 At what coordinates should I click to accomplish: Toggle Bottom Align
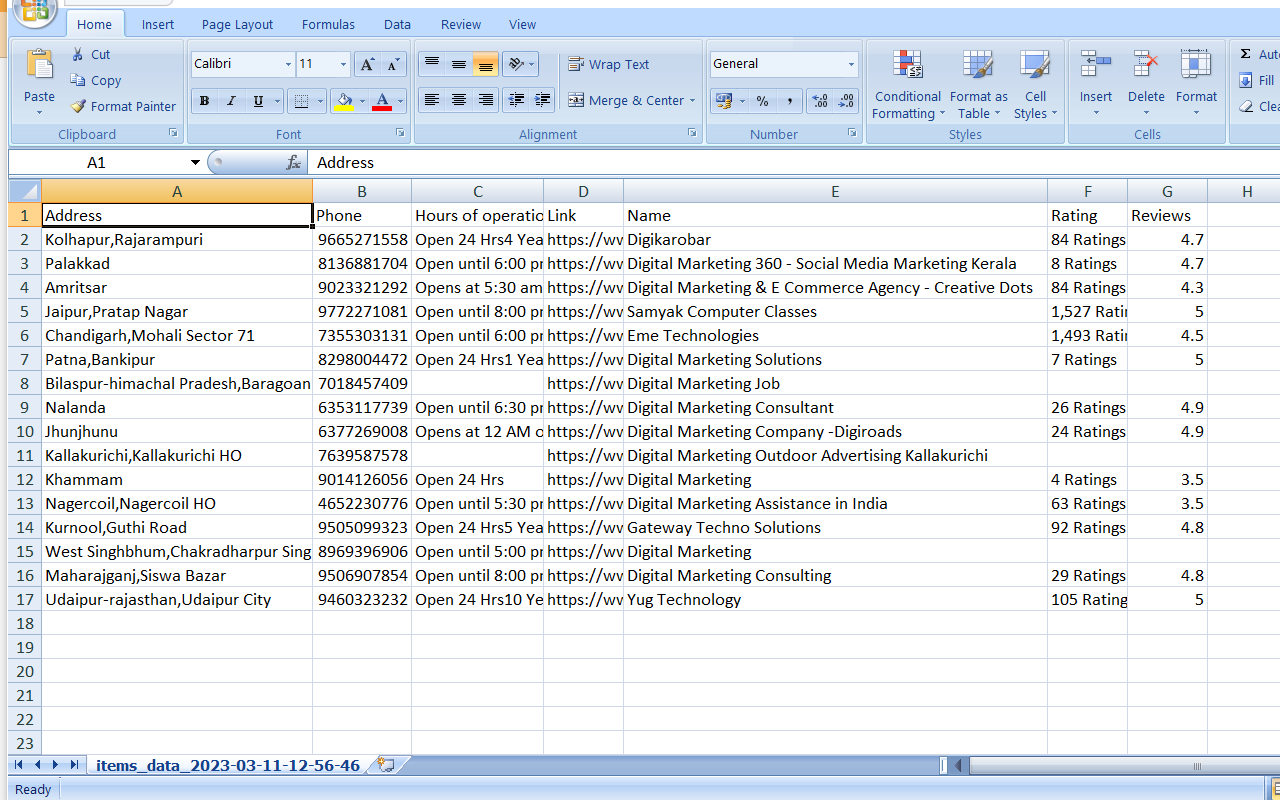point(486,64)
